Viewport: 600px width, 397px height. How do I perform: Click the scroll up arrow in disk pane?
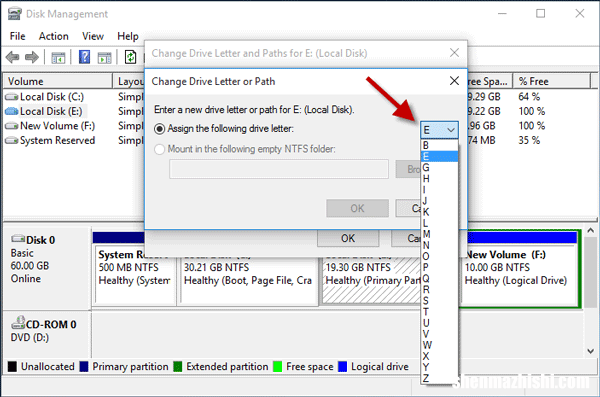(x=590, y=230)
